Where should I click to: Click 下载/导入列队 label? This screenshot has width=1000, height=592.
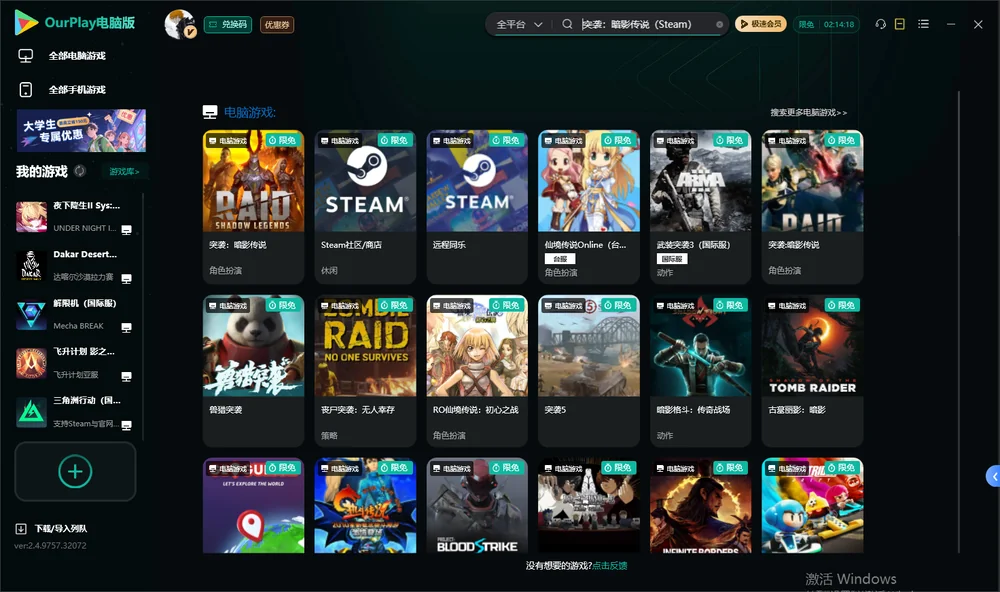pyautogui.click(x=61, y=528)
